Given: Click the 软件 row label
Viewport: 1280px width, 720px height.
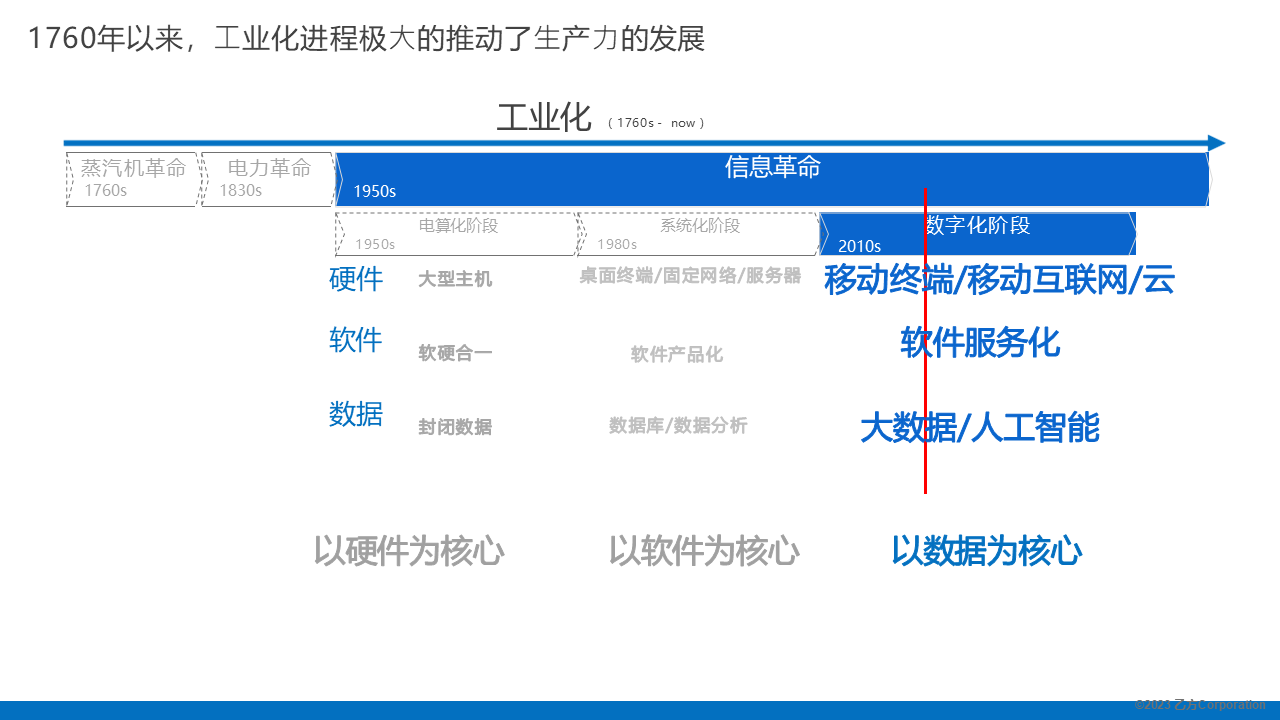Looking at the screenshot, I should point(356,340).
